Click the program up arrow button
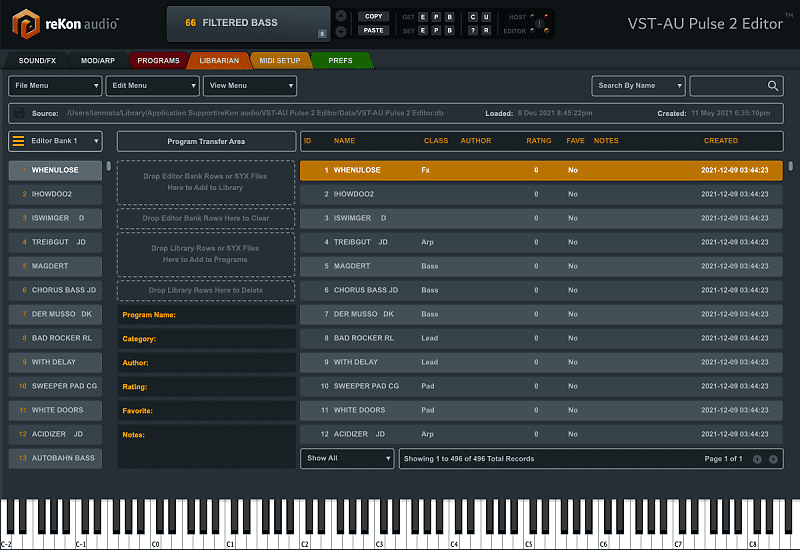 click(x=341, y=16)
